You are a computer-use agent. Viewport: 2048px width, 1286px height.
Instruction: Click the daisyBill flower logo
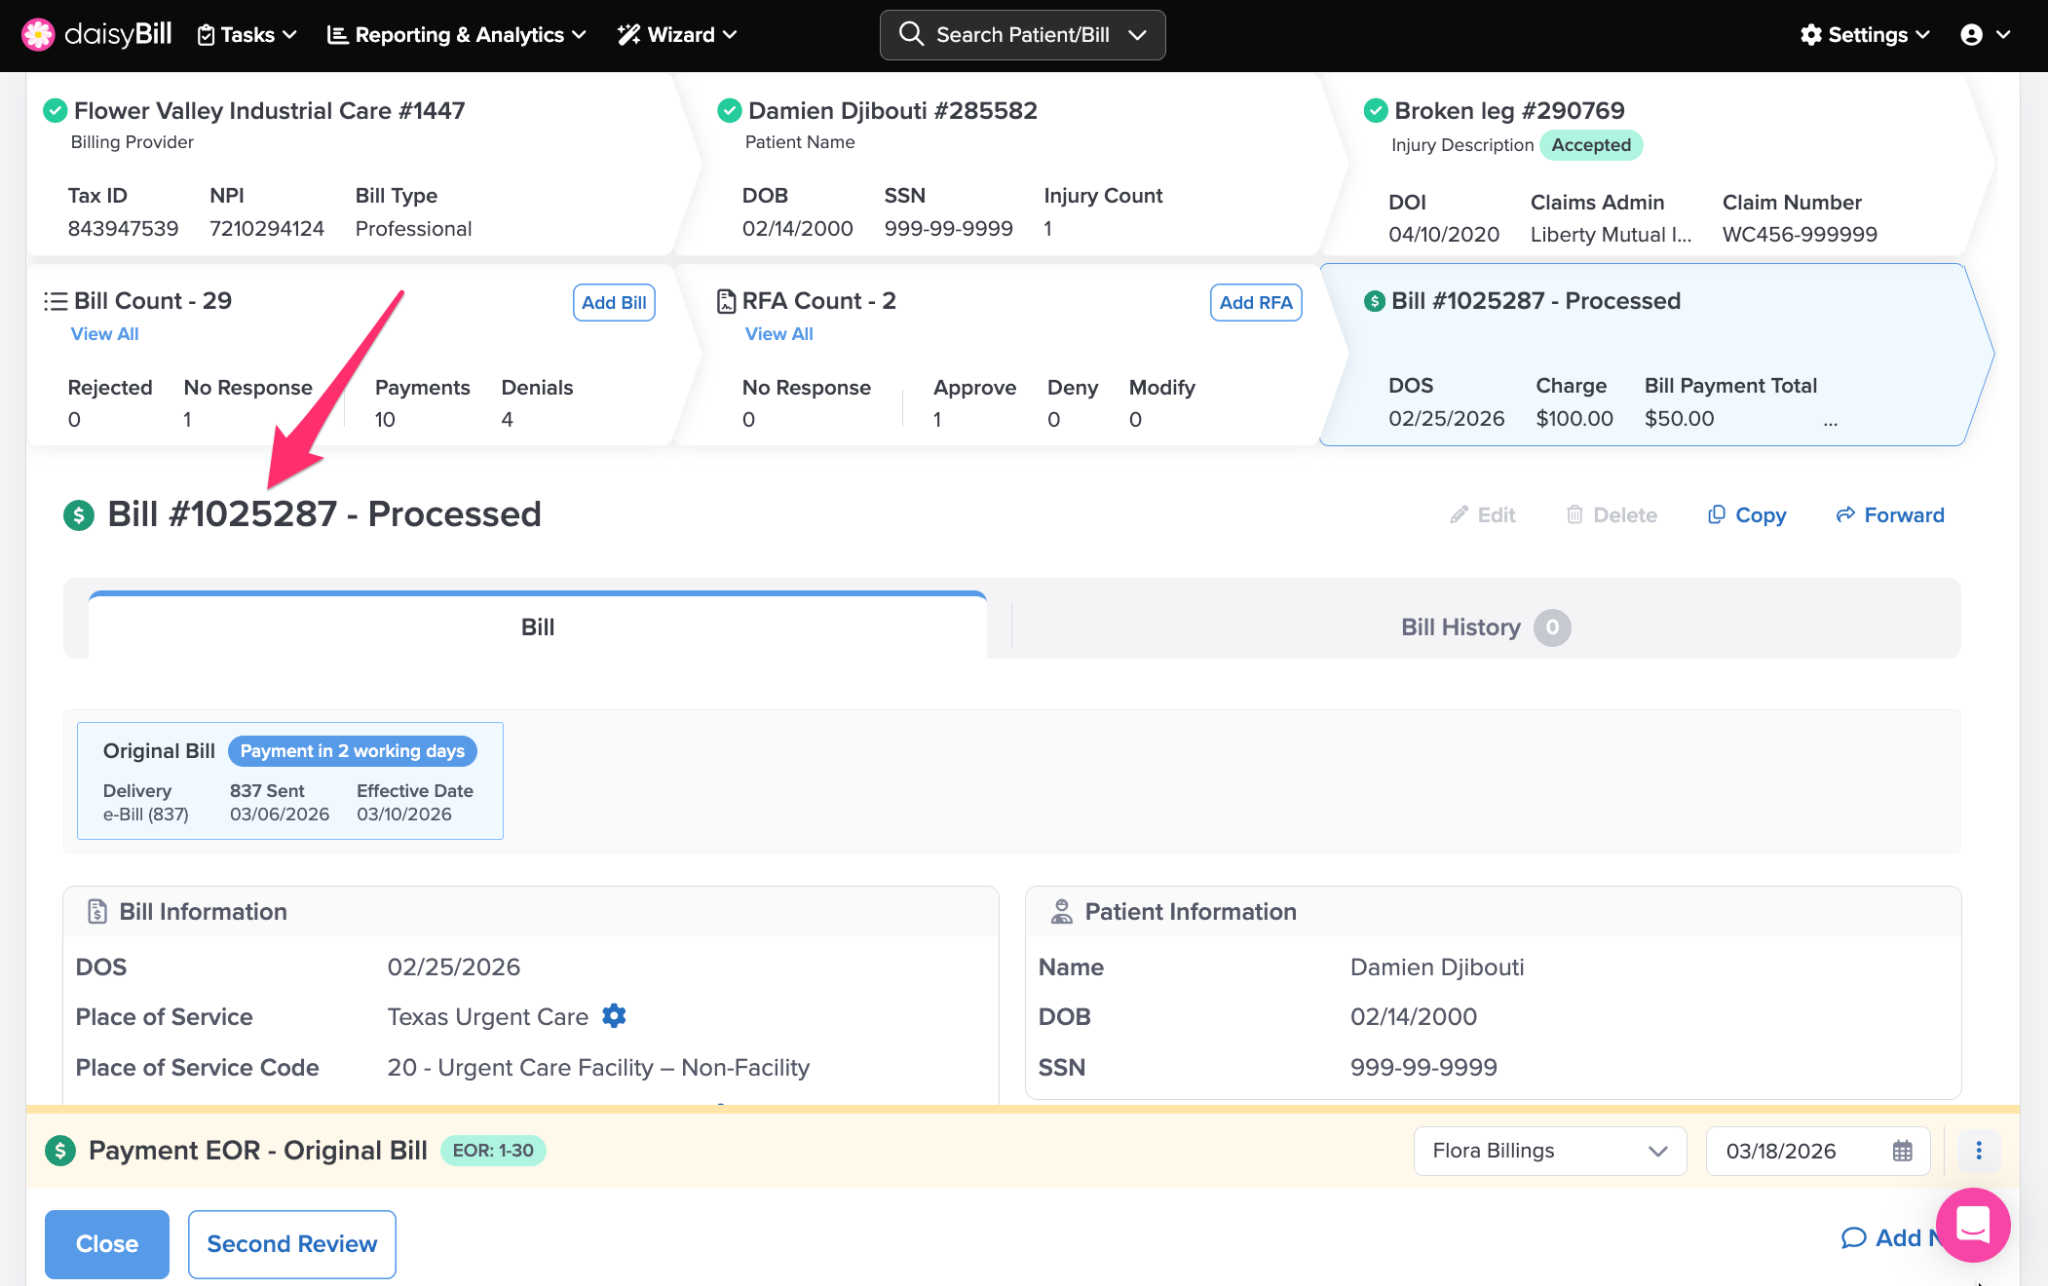[x=38, y=34]
